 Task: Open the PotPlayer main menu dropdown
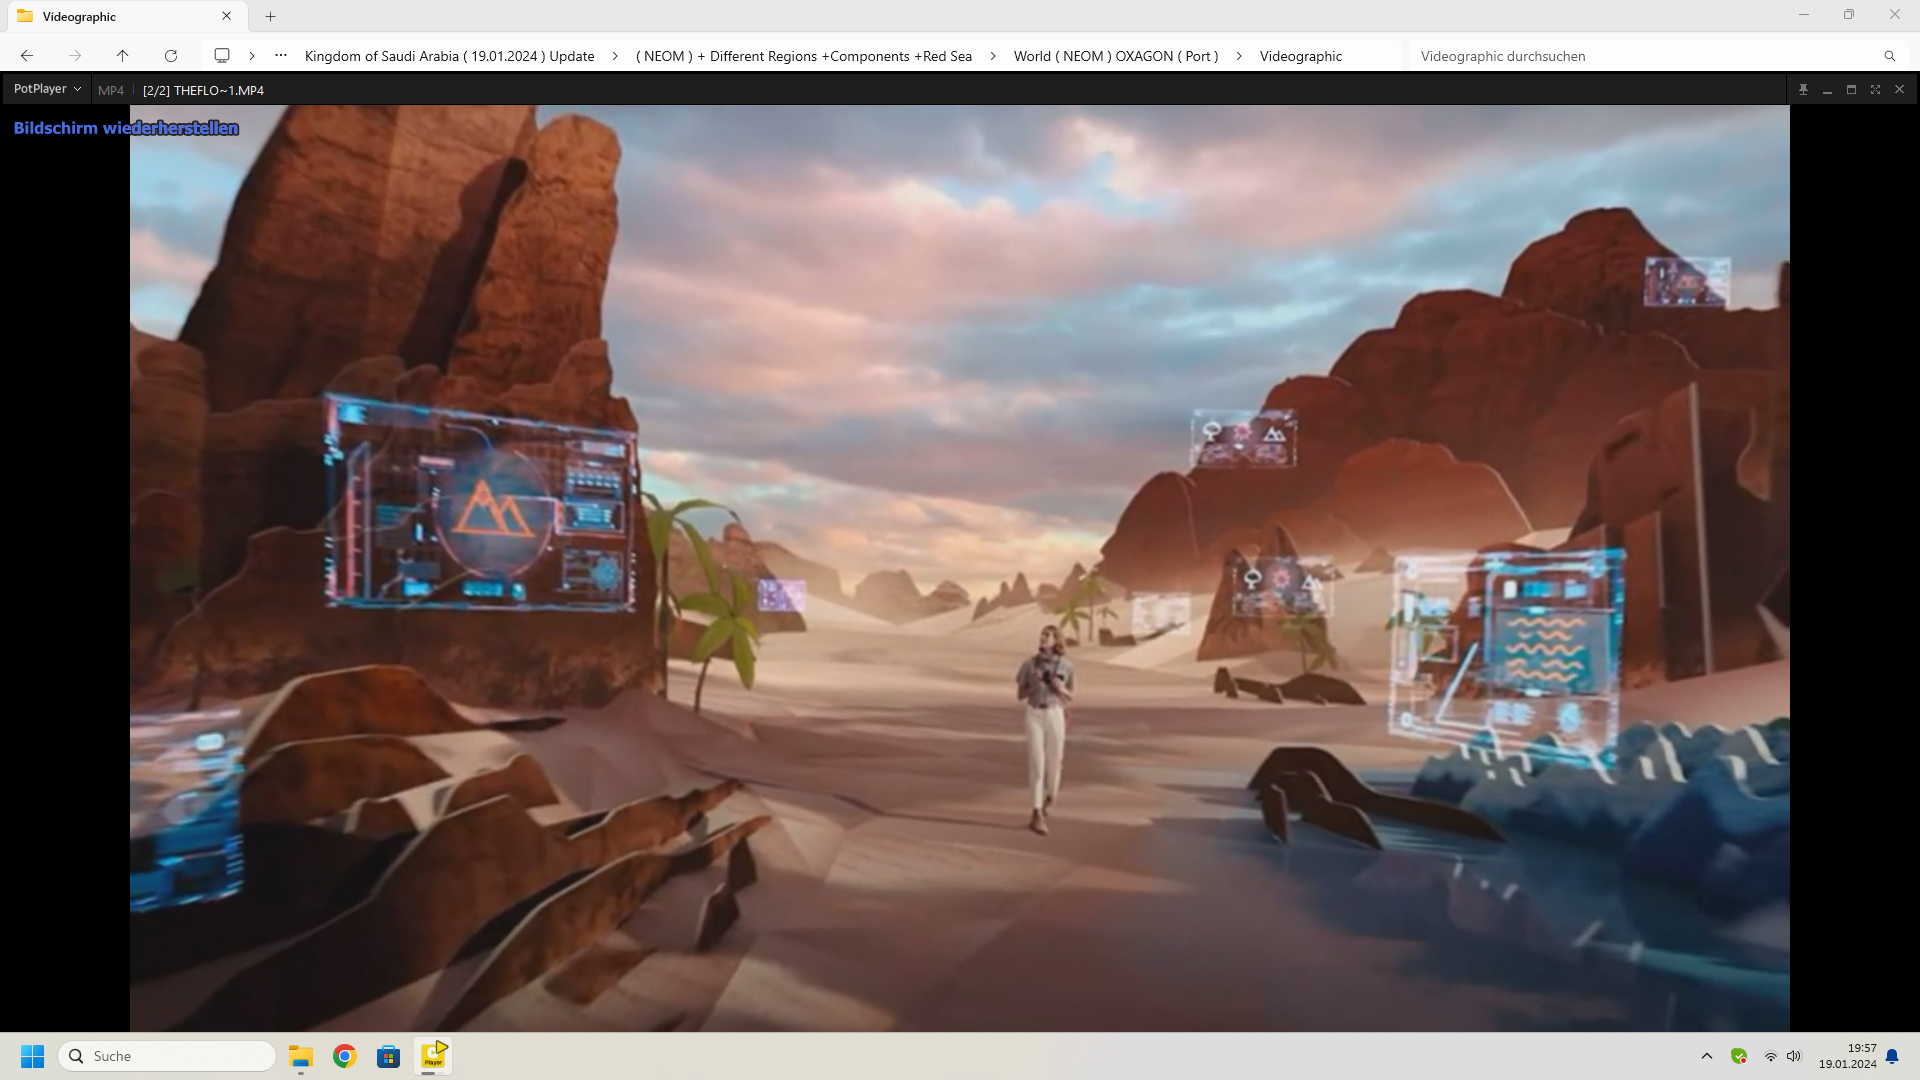click(47, 89)
